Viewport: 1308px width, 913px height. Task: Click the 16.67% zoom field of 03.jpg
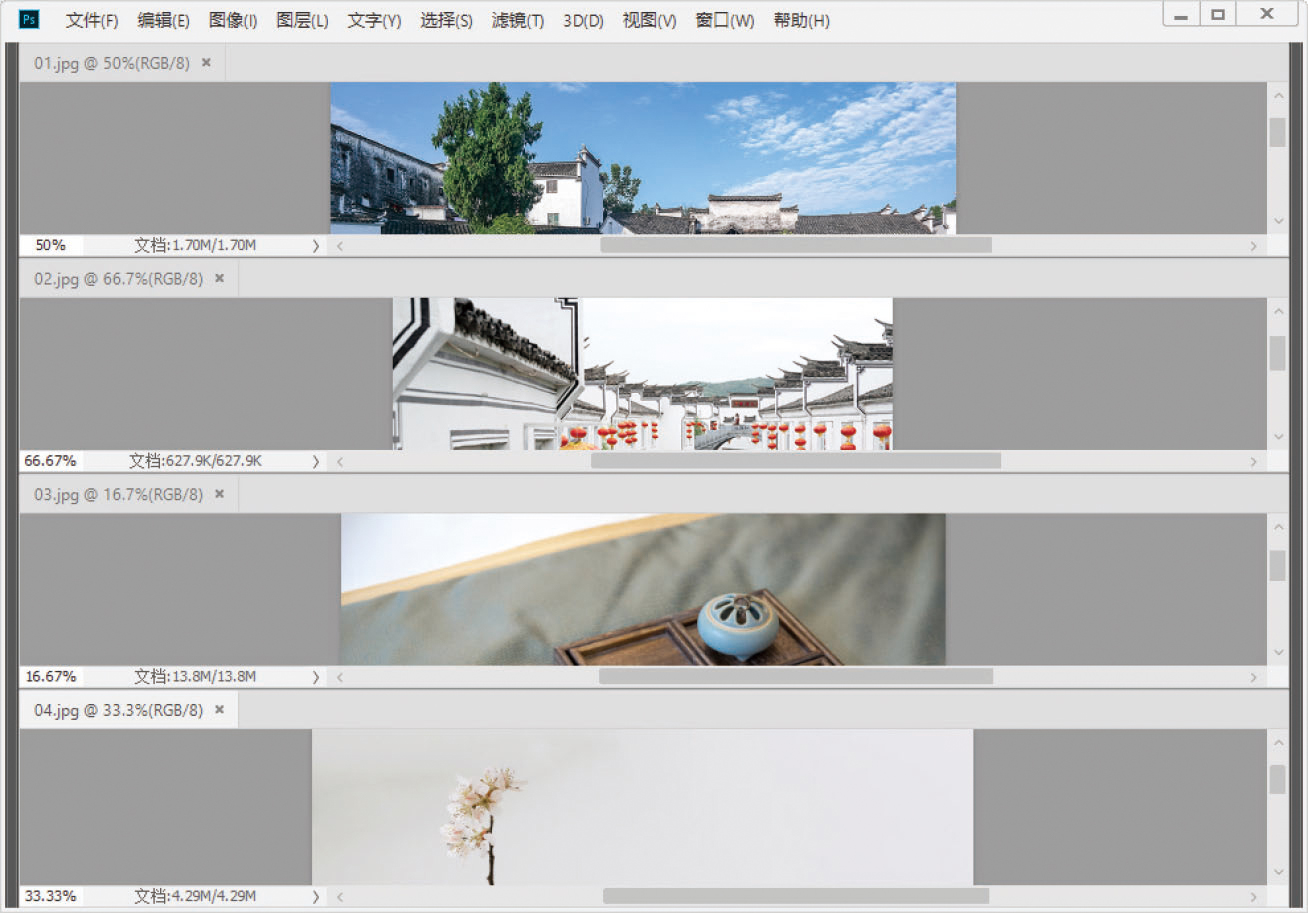point(51,677)
